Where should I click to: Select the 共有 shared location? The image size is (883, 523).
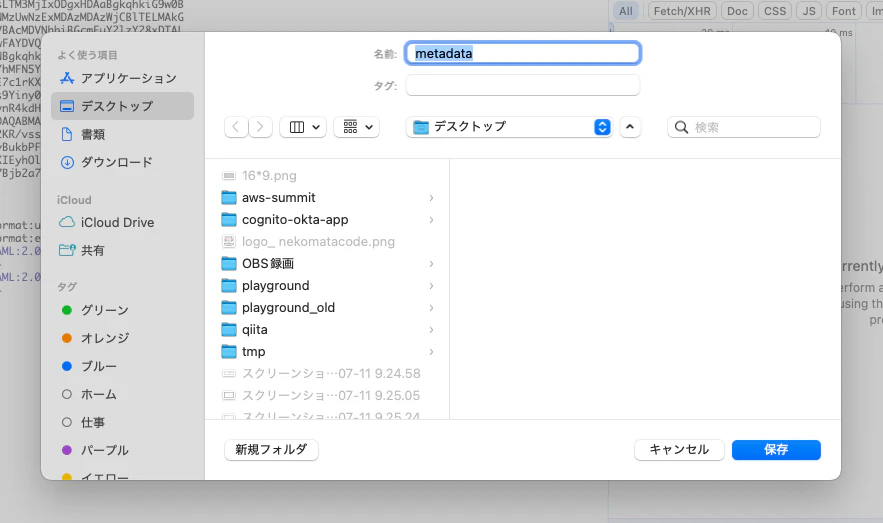pyautogui.click(x=122, y=251)
